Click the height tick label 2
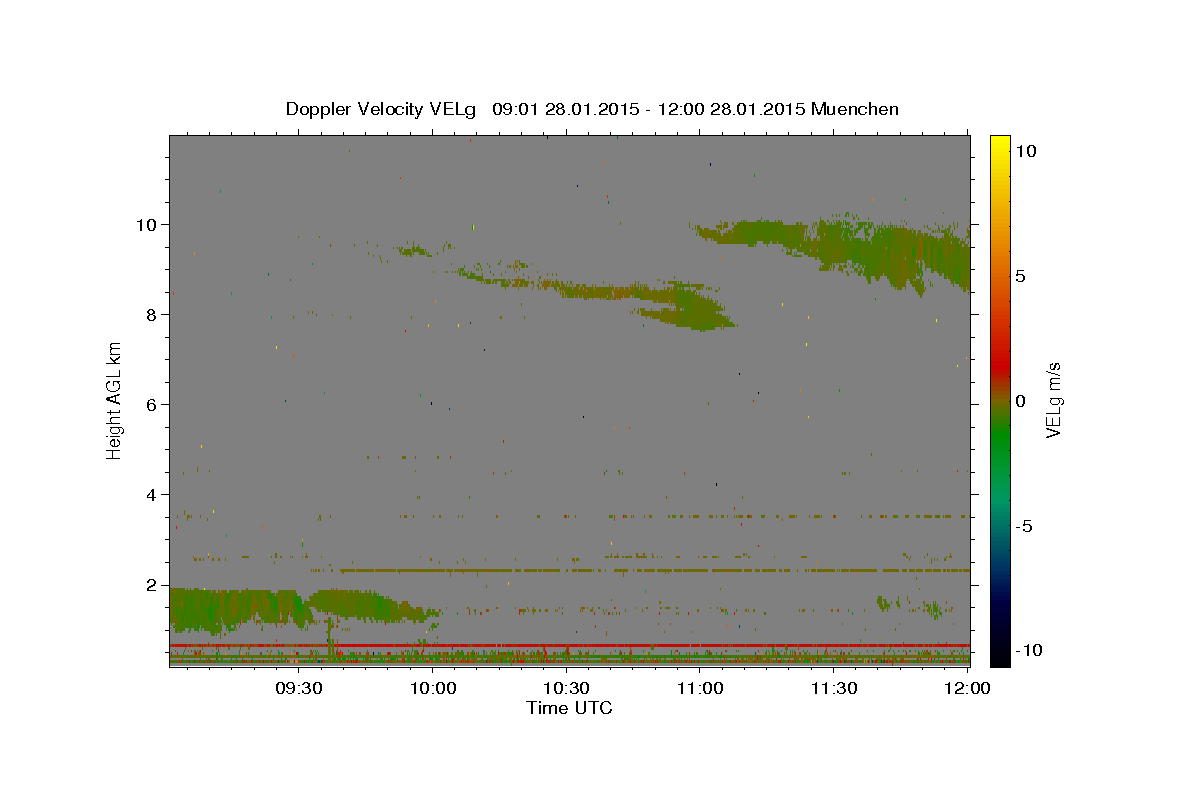Image resolution: width=1200 pixels, height=800 pixels. point(153,585)
